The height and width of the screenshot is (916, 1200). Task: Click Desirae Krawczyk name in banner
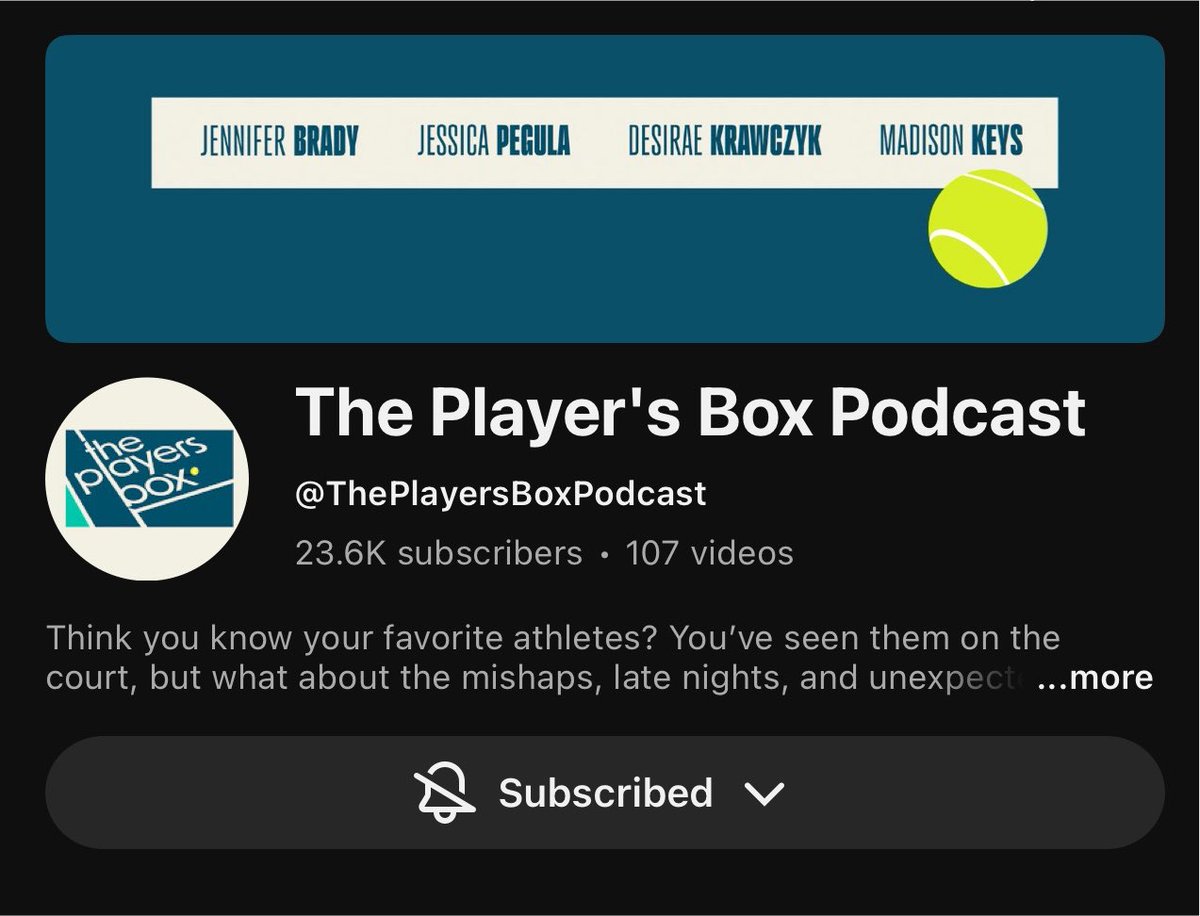[725, 142]
